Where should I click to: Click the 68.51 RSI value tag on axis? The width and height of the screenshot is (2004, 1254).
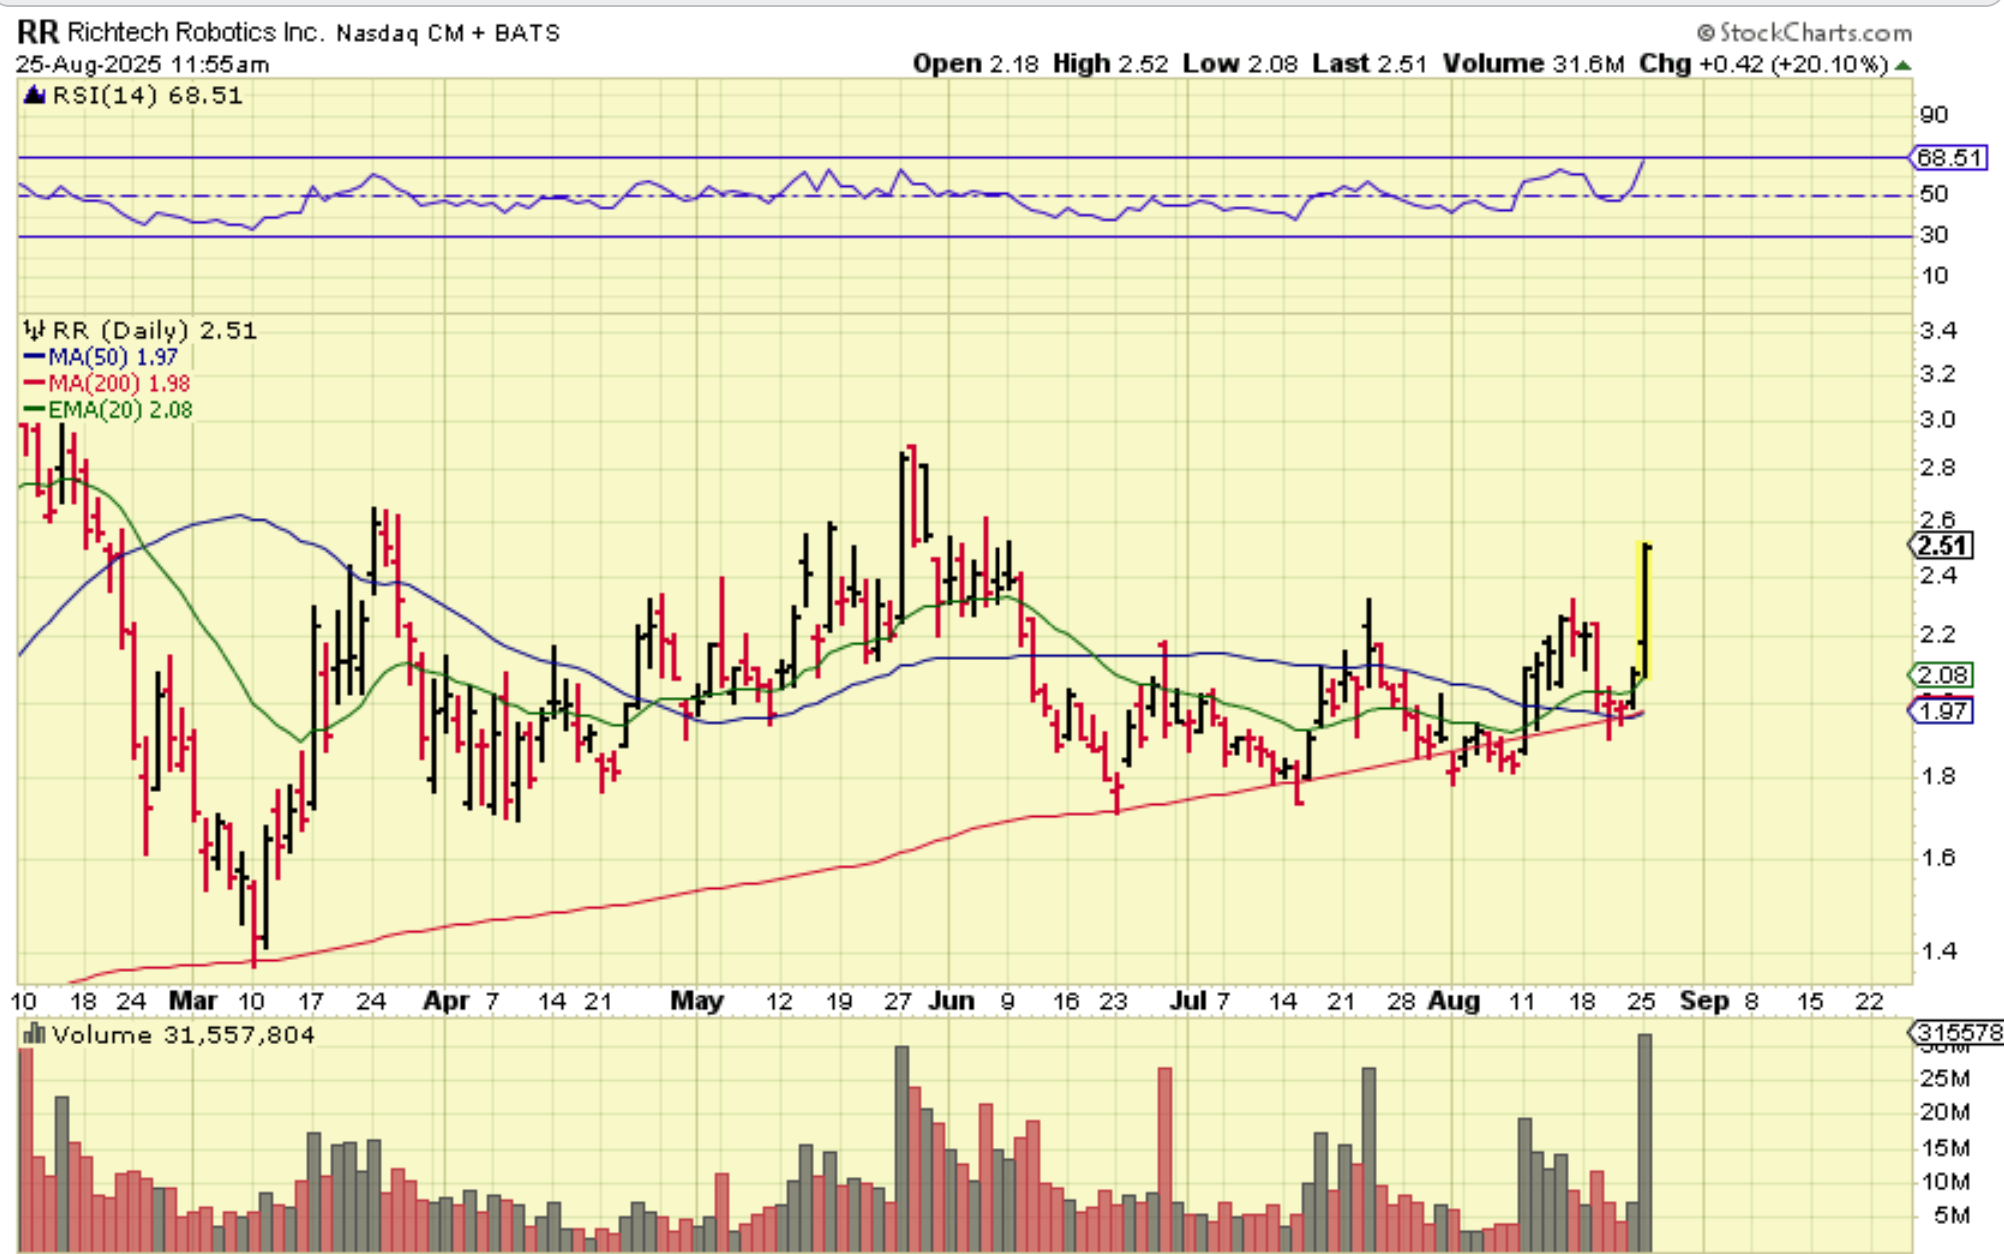[1948, 158]
